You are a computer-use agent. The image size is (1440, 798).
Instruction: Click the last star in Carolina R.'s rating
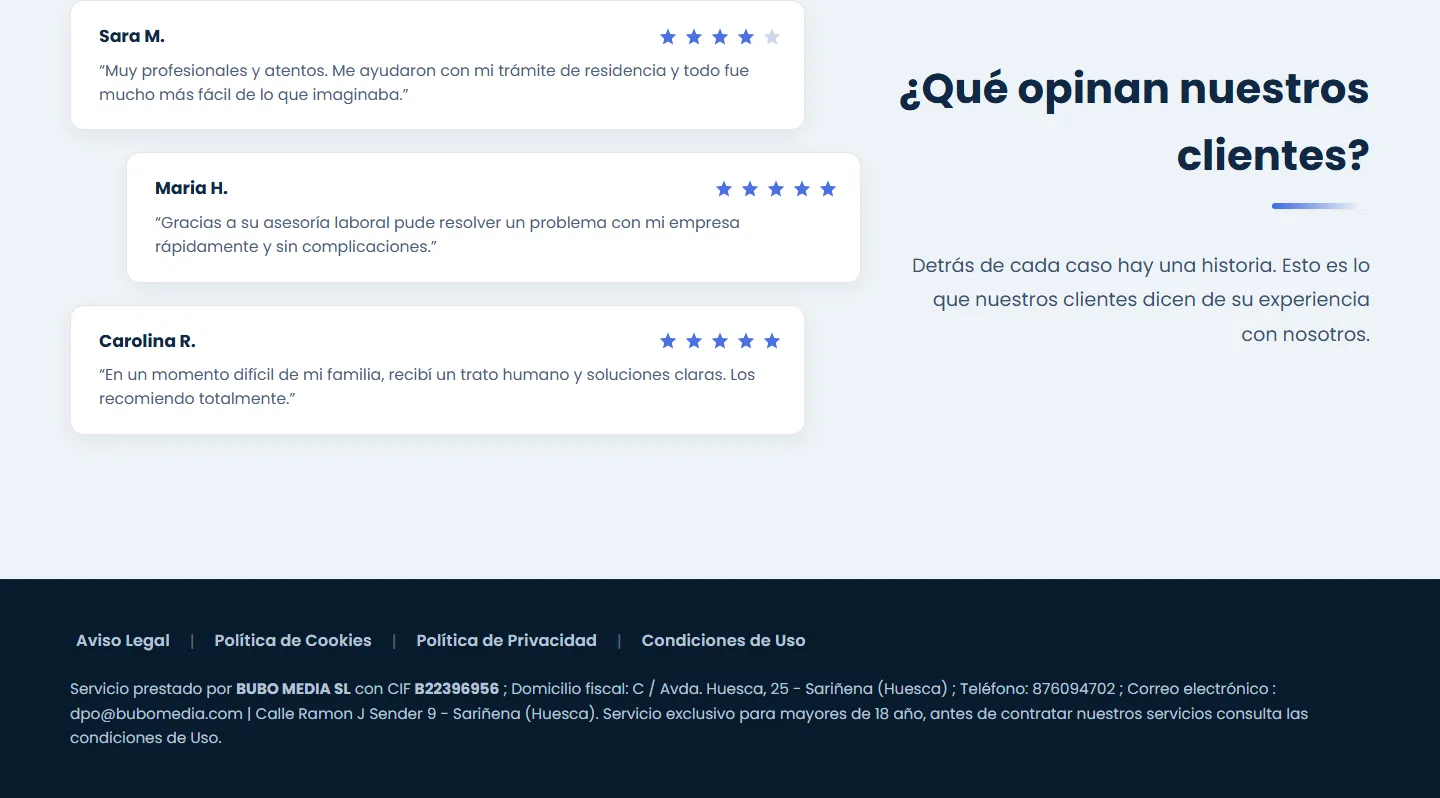point(772,341)
